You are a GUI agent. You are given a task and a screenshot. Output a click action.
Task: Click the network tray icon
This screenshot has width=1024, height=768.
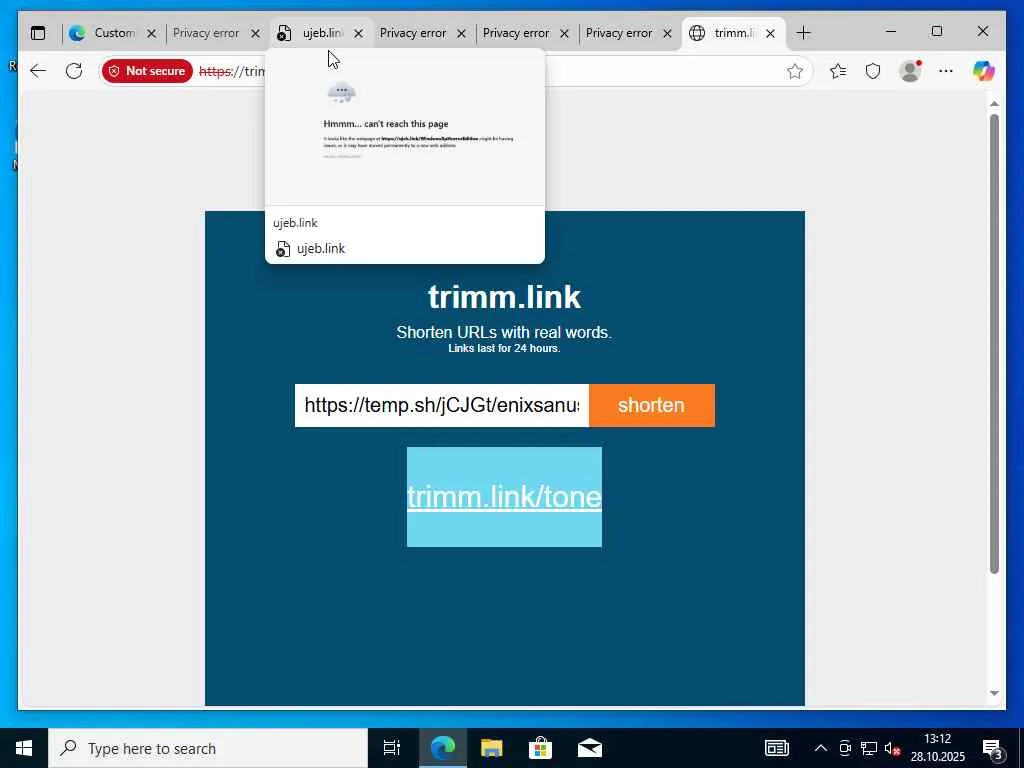pyautogui.click(x=869, y=748)
